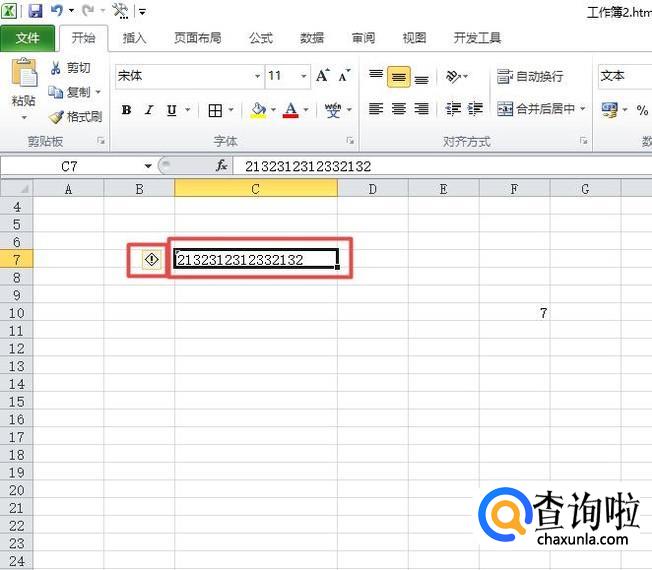Click the percent style icon

pyautogui.click(x=642, y=110)
